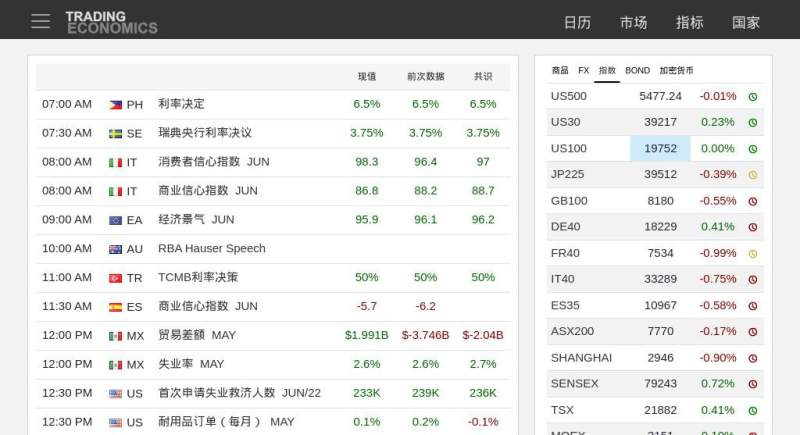Open the US30 index link
The width and height of the screenshot is (800, 435).
(x=565, y=122)
